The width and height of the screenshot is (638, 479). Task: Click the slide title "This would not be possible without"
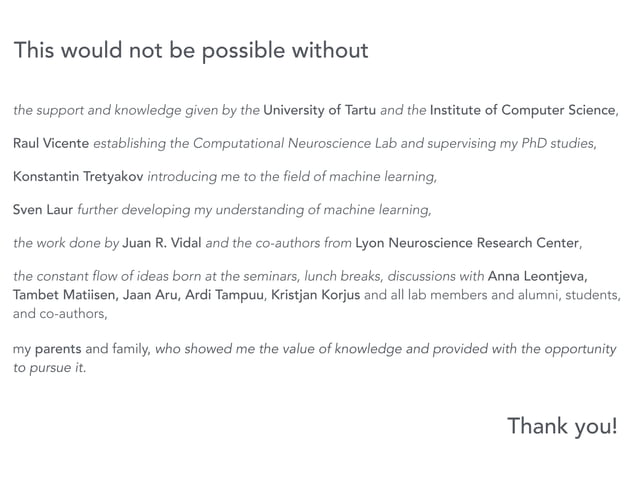[x=191, y=50]
